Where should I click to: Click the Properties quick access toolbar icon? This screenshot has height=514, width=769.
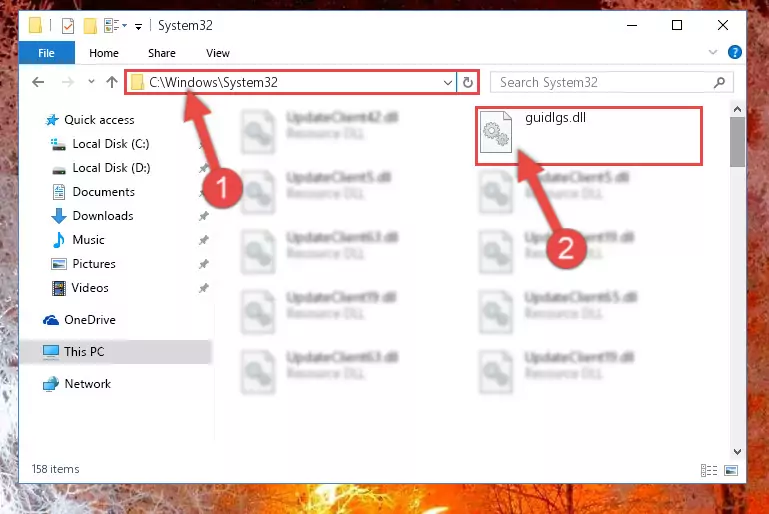point(68,26)
